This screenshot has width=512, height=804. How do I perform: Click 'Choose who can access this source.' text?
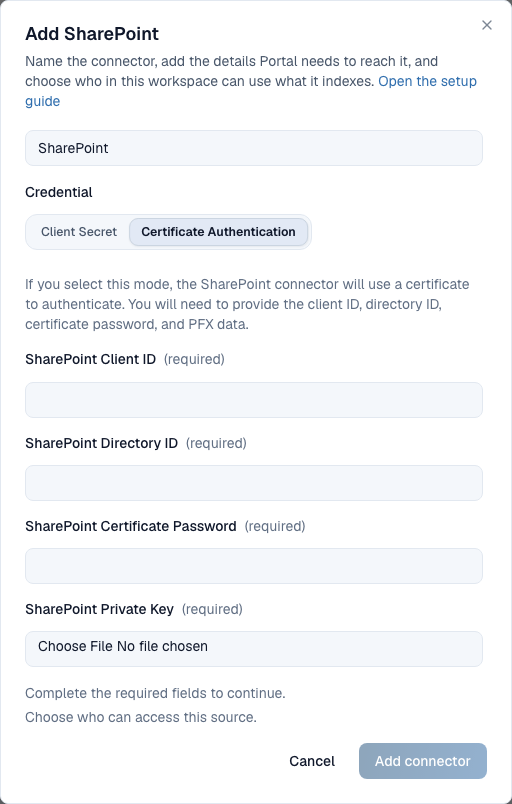(x=141, y=717)
